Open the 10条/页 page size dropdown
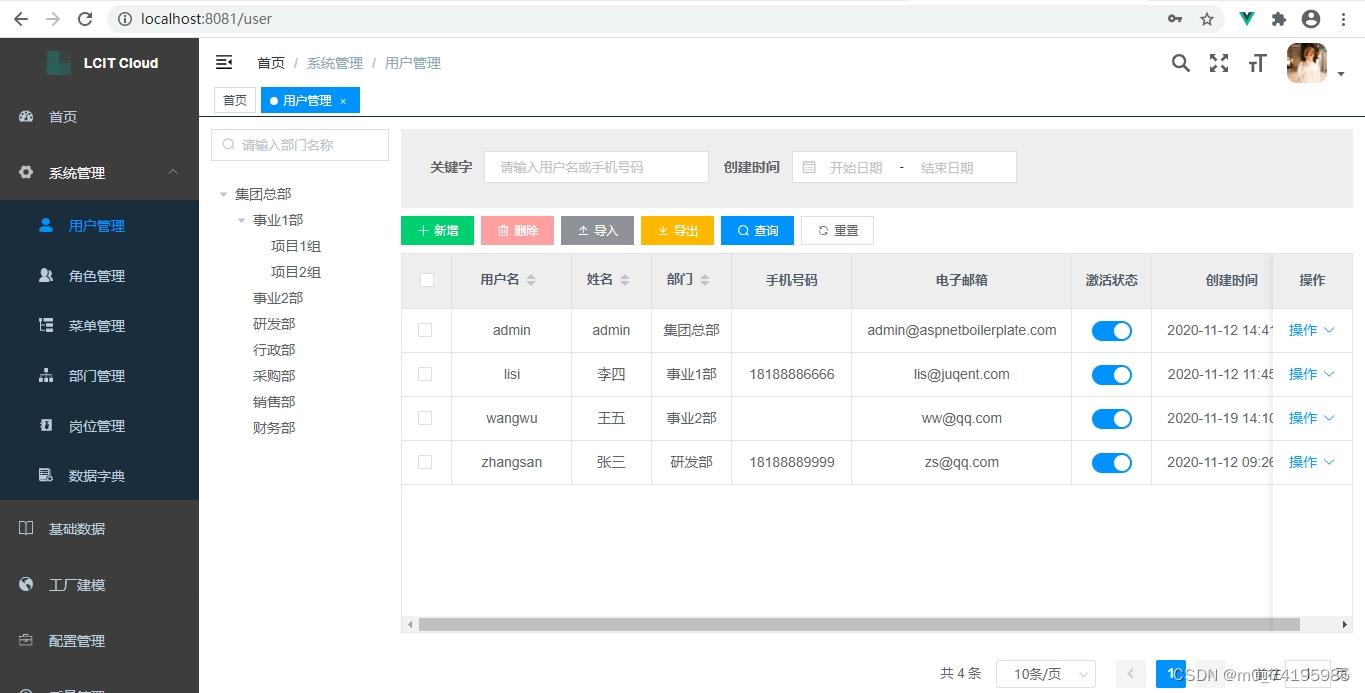Screen dimensions: 1365x693 1045,674
